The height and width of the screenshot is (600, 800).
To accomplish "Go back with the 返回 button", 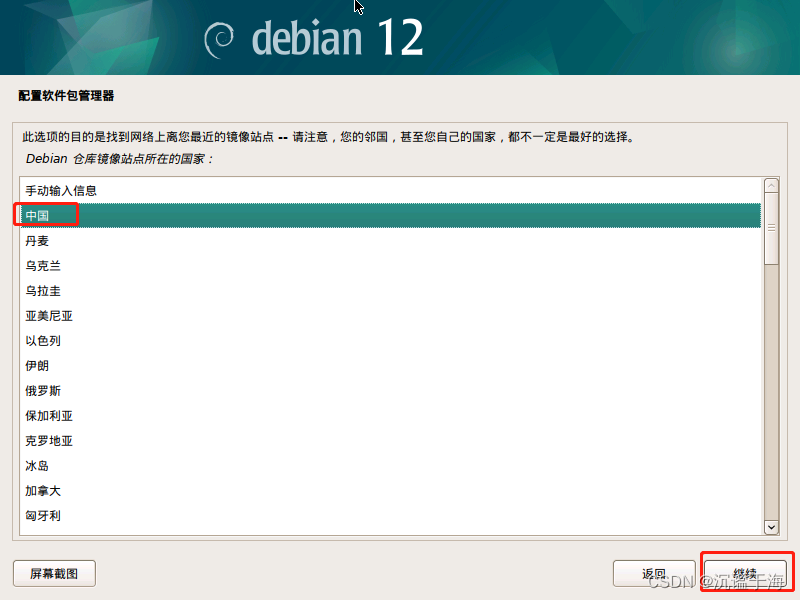I will (654, 573).
